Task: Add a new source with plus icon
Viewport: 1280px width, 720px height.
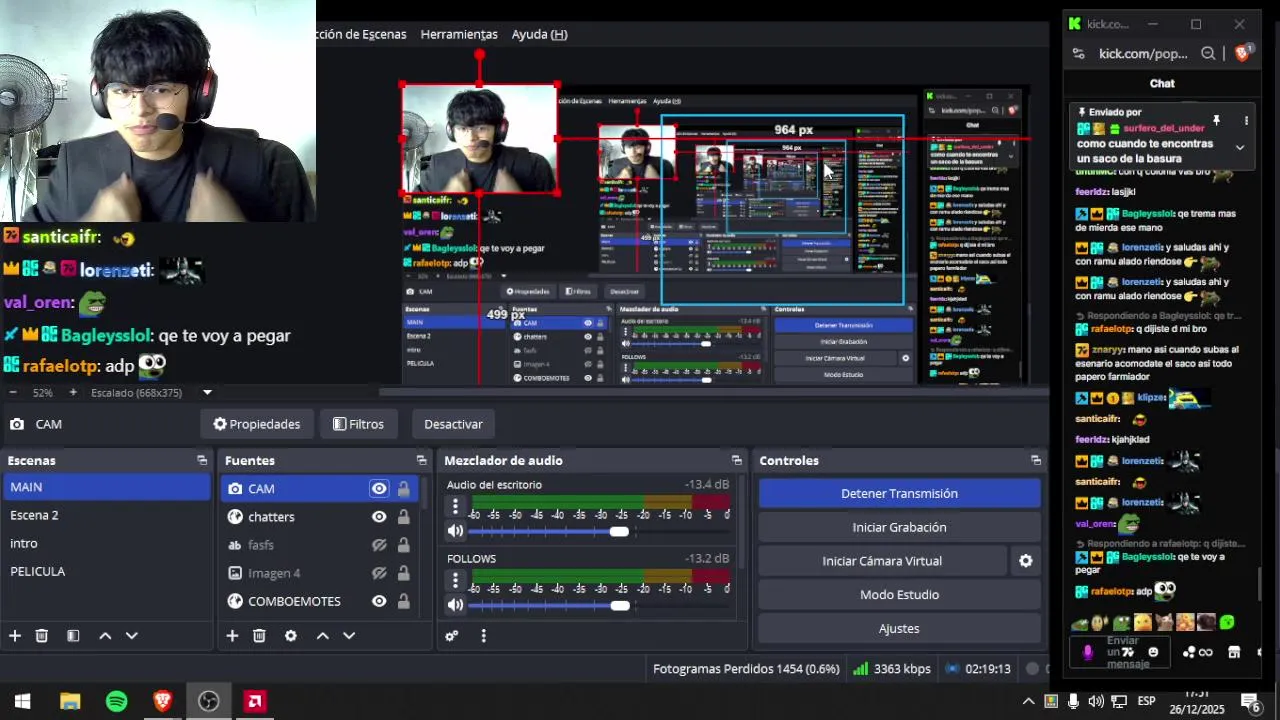Action: tap(232, 636)
